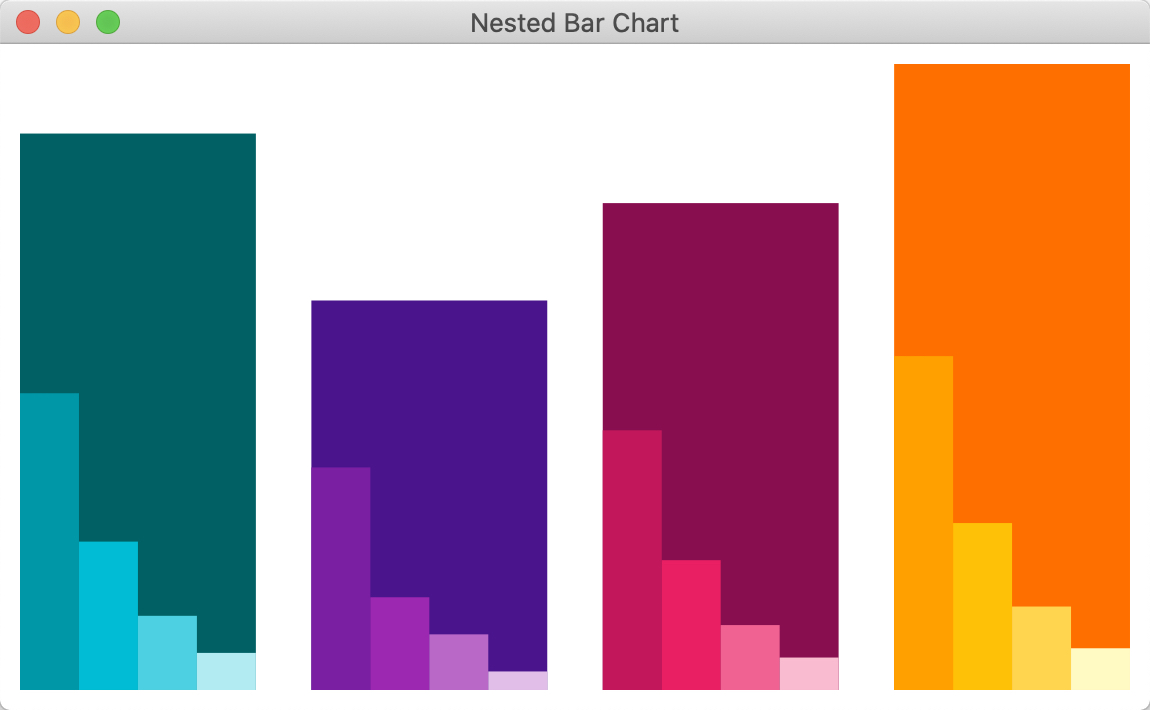Viewport: 1150px width, 710px height.
Task: Select the hot pink second inner bar
Action: click(691, 625)
